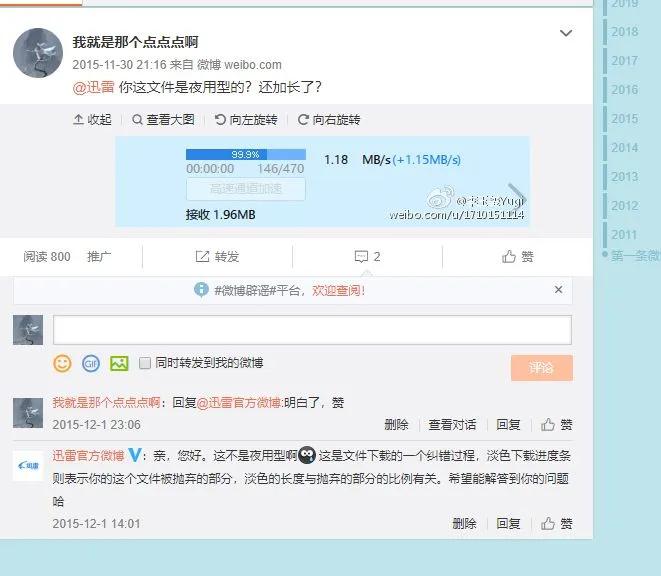Check 同时转发到我的微博 checkbox

(145, 363)
